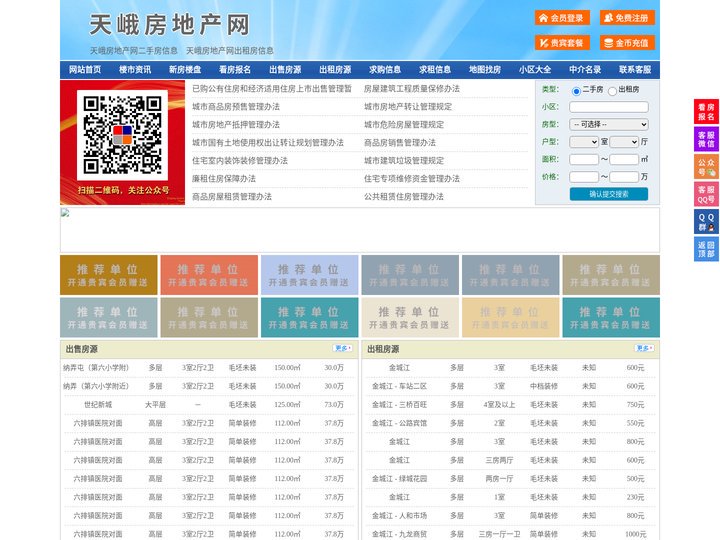
Task: Open sale listing 世纪新城
Action: coord(98,405)
